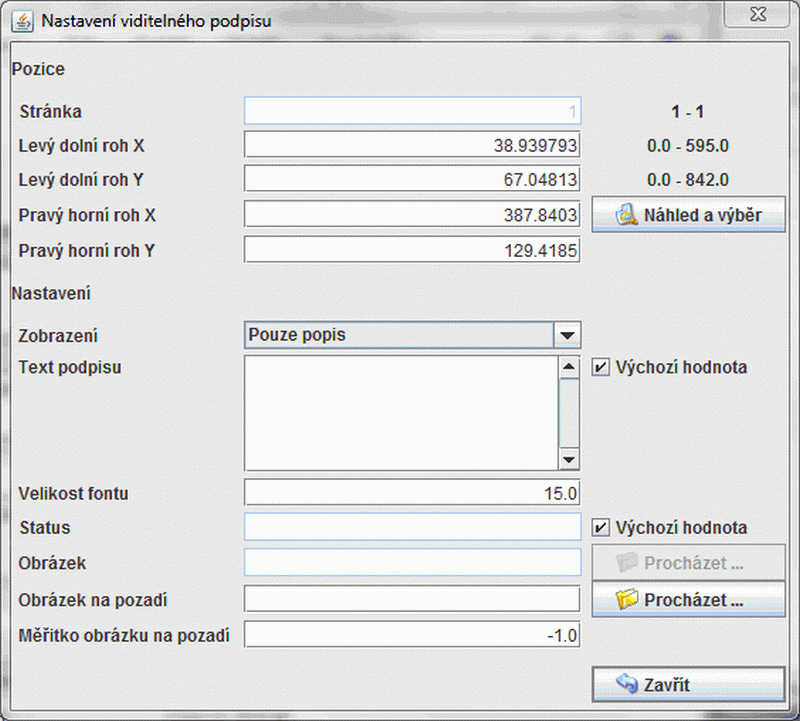Click the Pozice section heading
800x721 pixels.
click(38, 69)
